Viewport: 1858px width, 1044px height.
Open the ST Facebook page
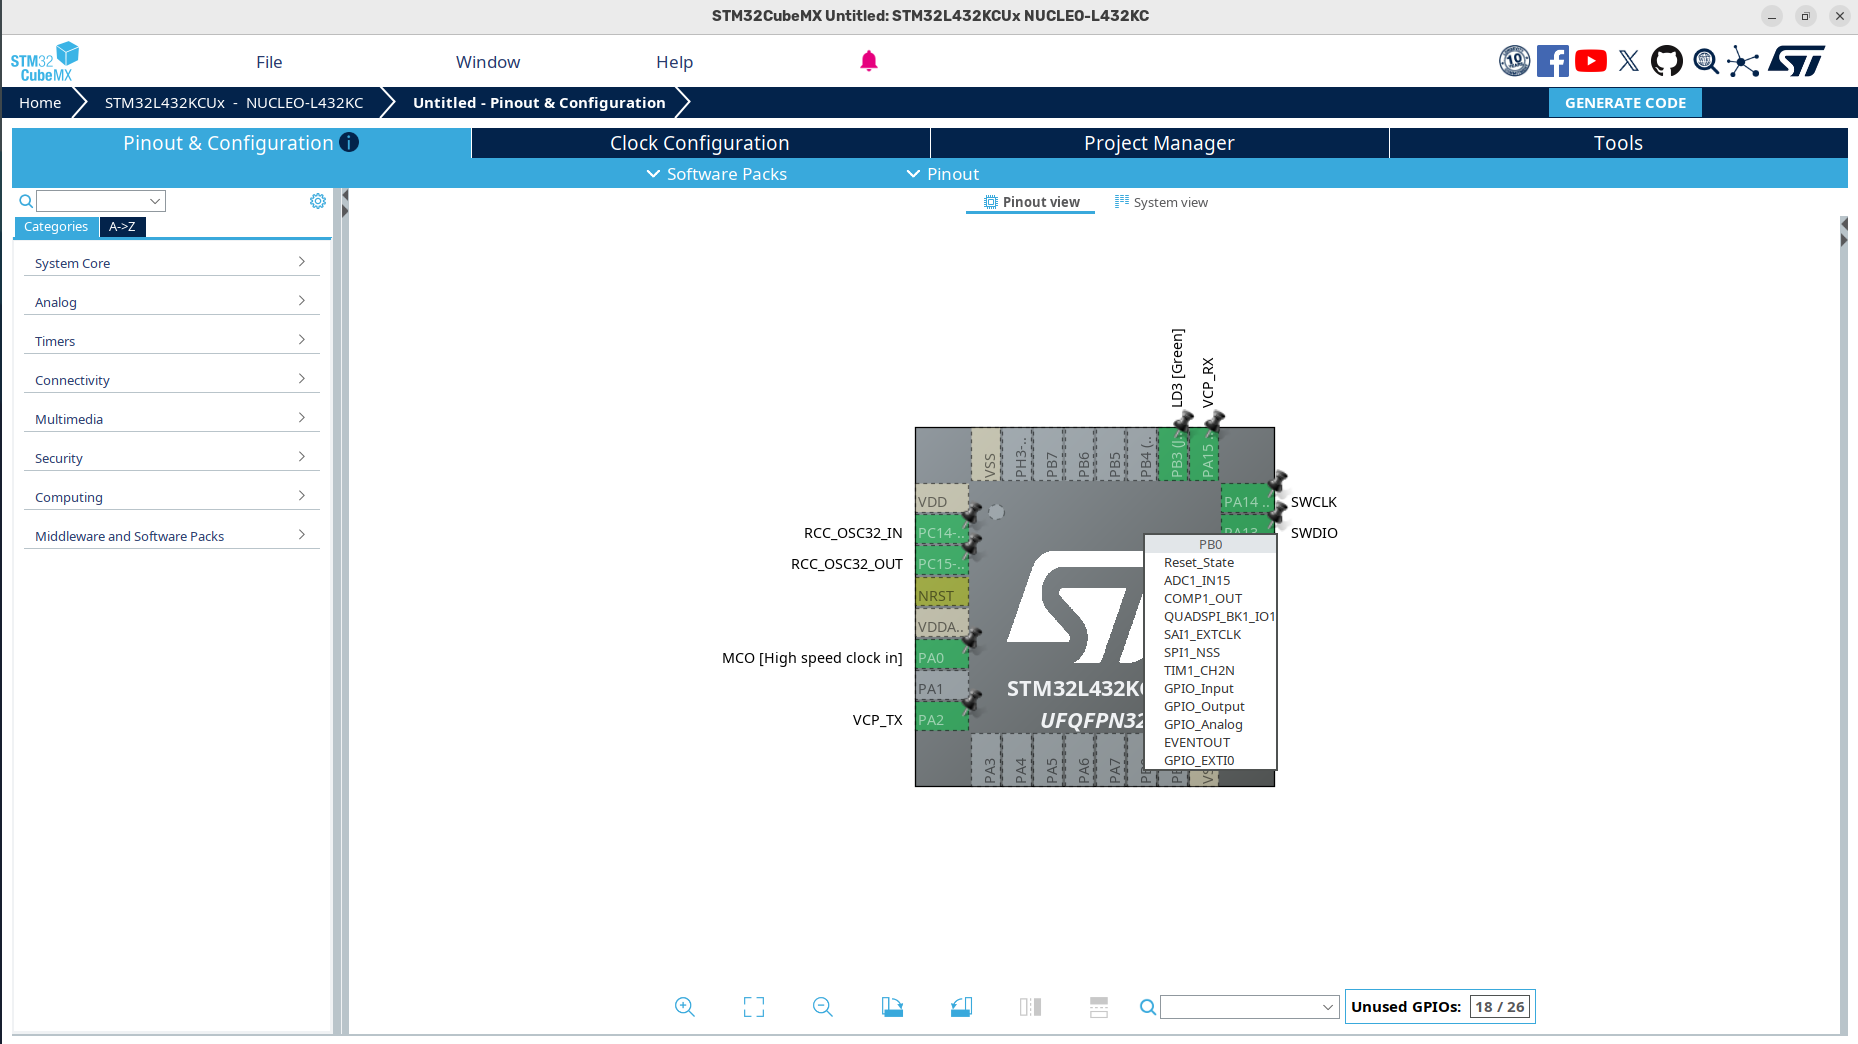coord(1553,61)
